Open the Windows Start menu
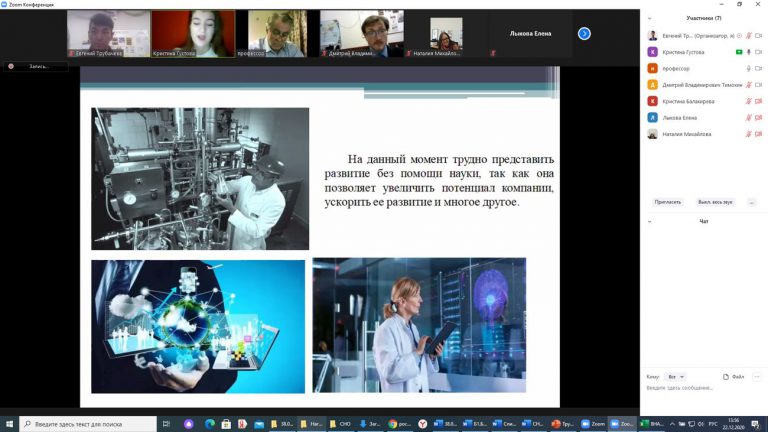 [9, 424]
